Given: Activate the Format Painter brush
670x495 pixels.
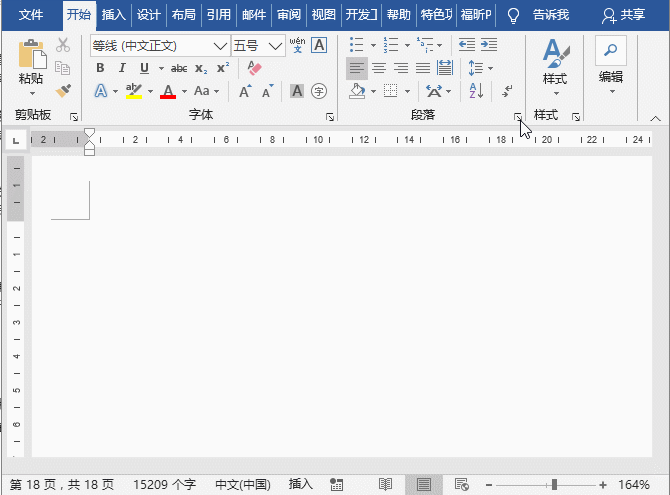Looking at the screenshot, I should coord(63,90).
